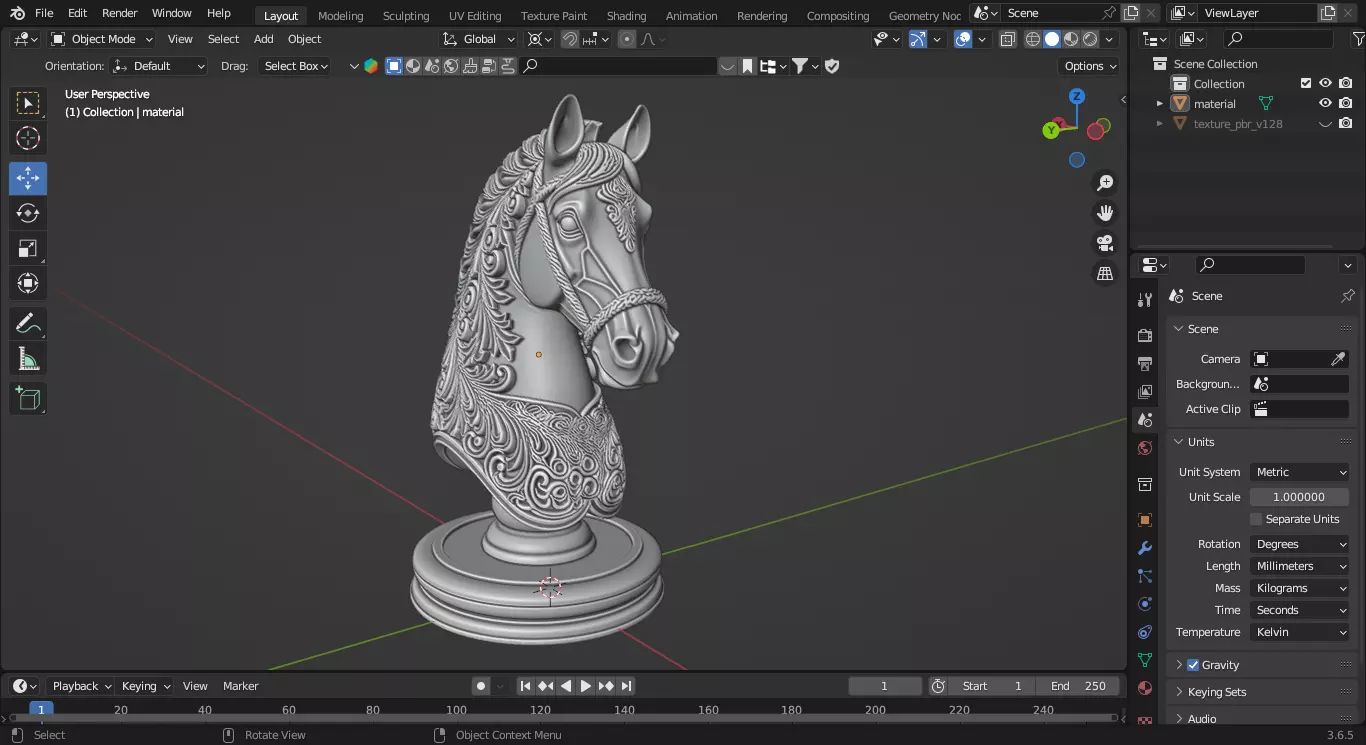
Task: Expand the material object in outliner
Action: (1160, 104)
